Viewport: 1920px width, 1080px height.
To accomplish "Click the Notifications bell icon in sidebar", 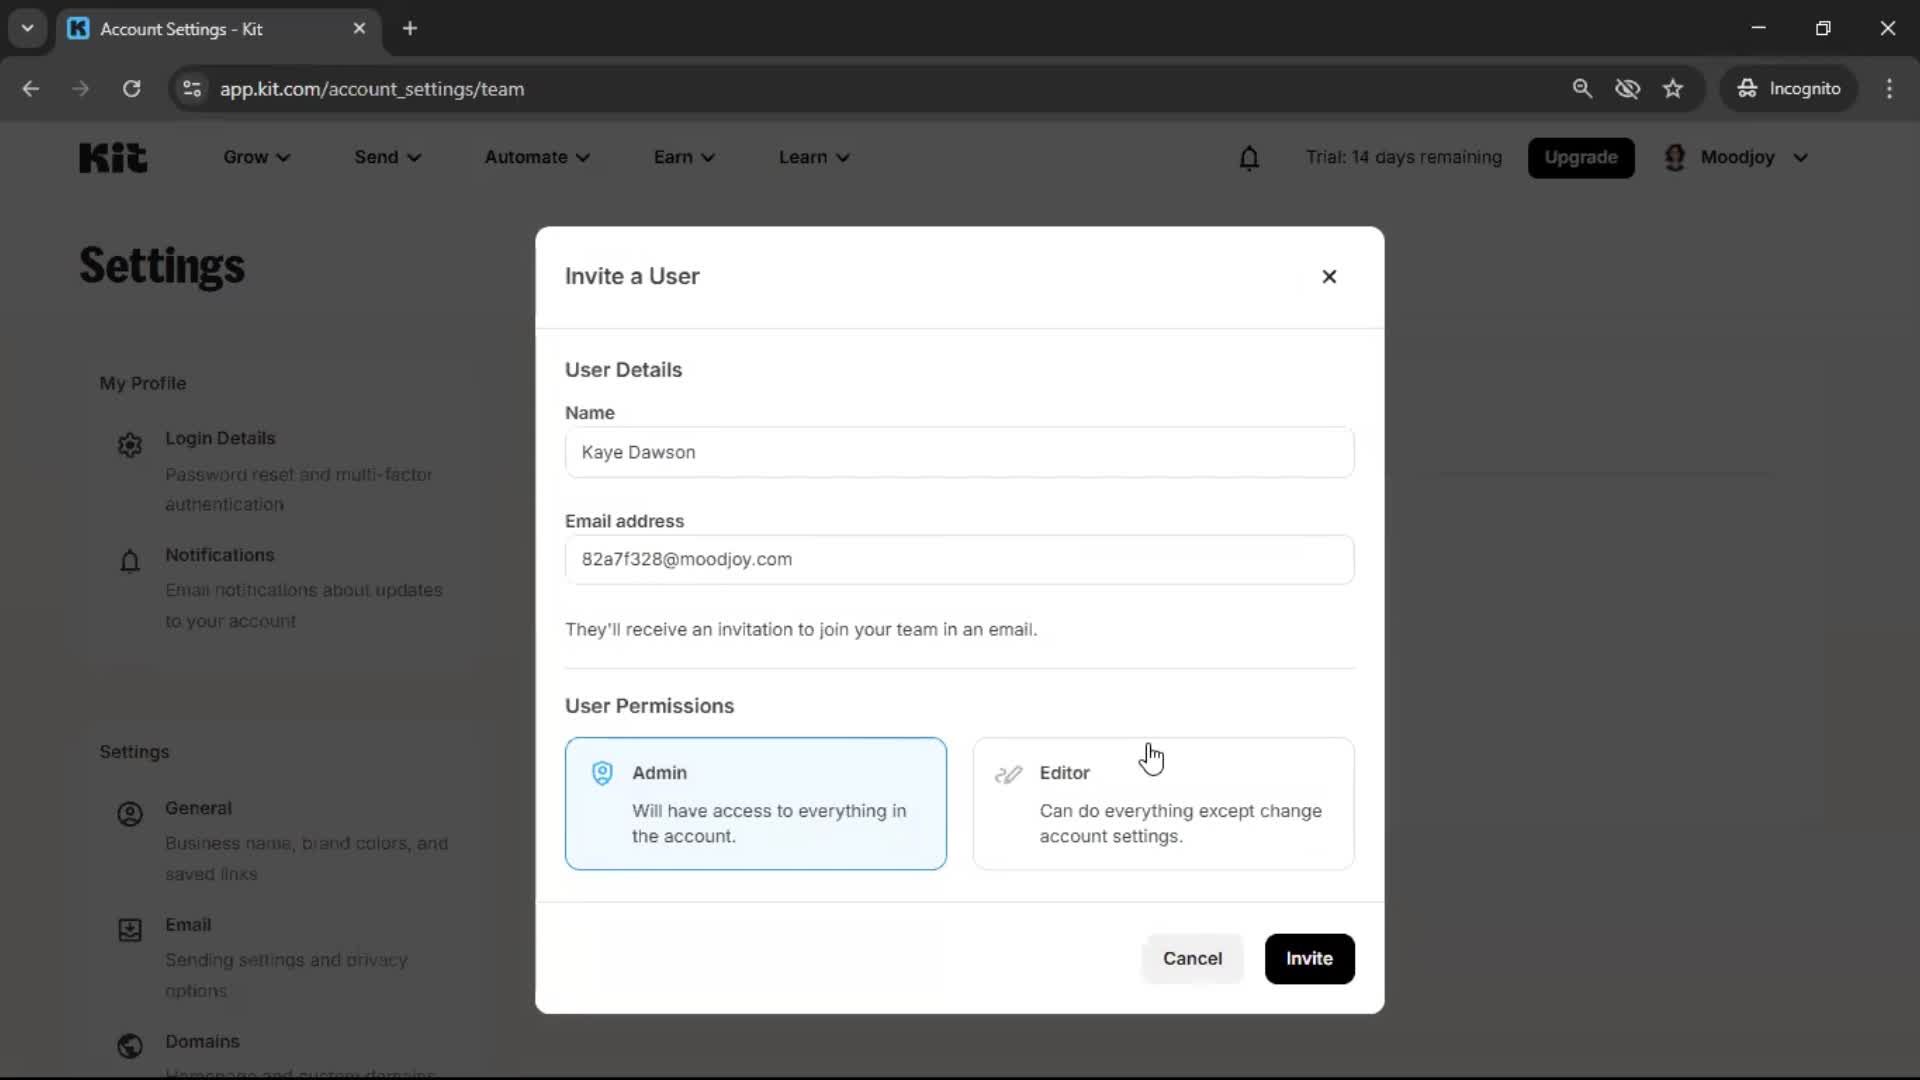I will click(129, 561).
